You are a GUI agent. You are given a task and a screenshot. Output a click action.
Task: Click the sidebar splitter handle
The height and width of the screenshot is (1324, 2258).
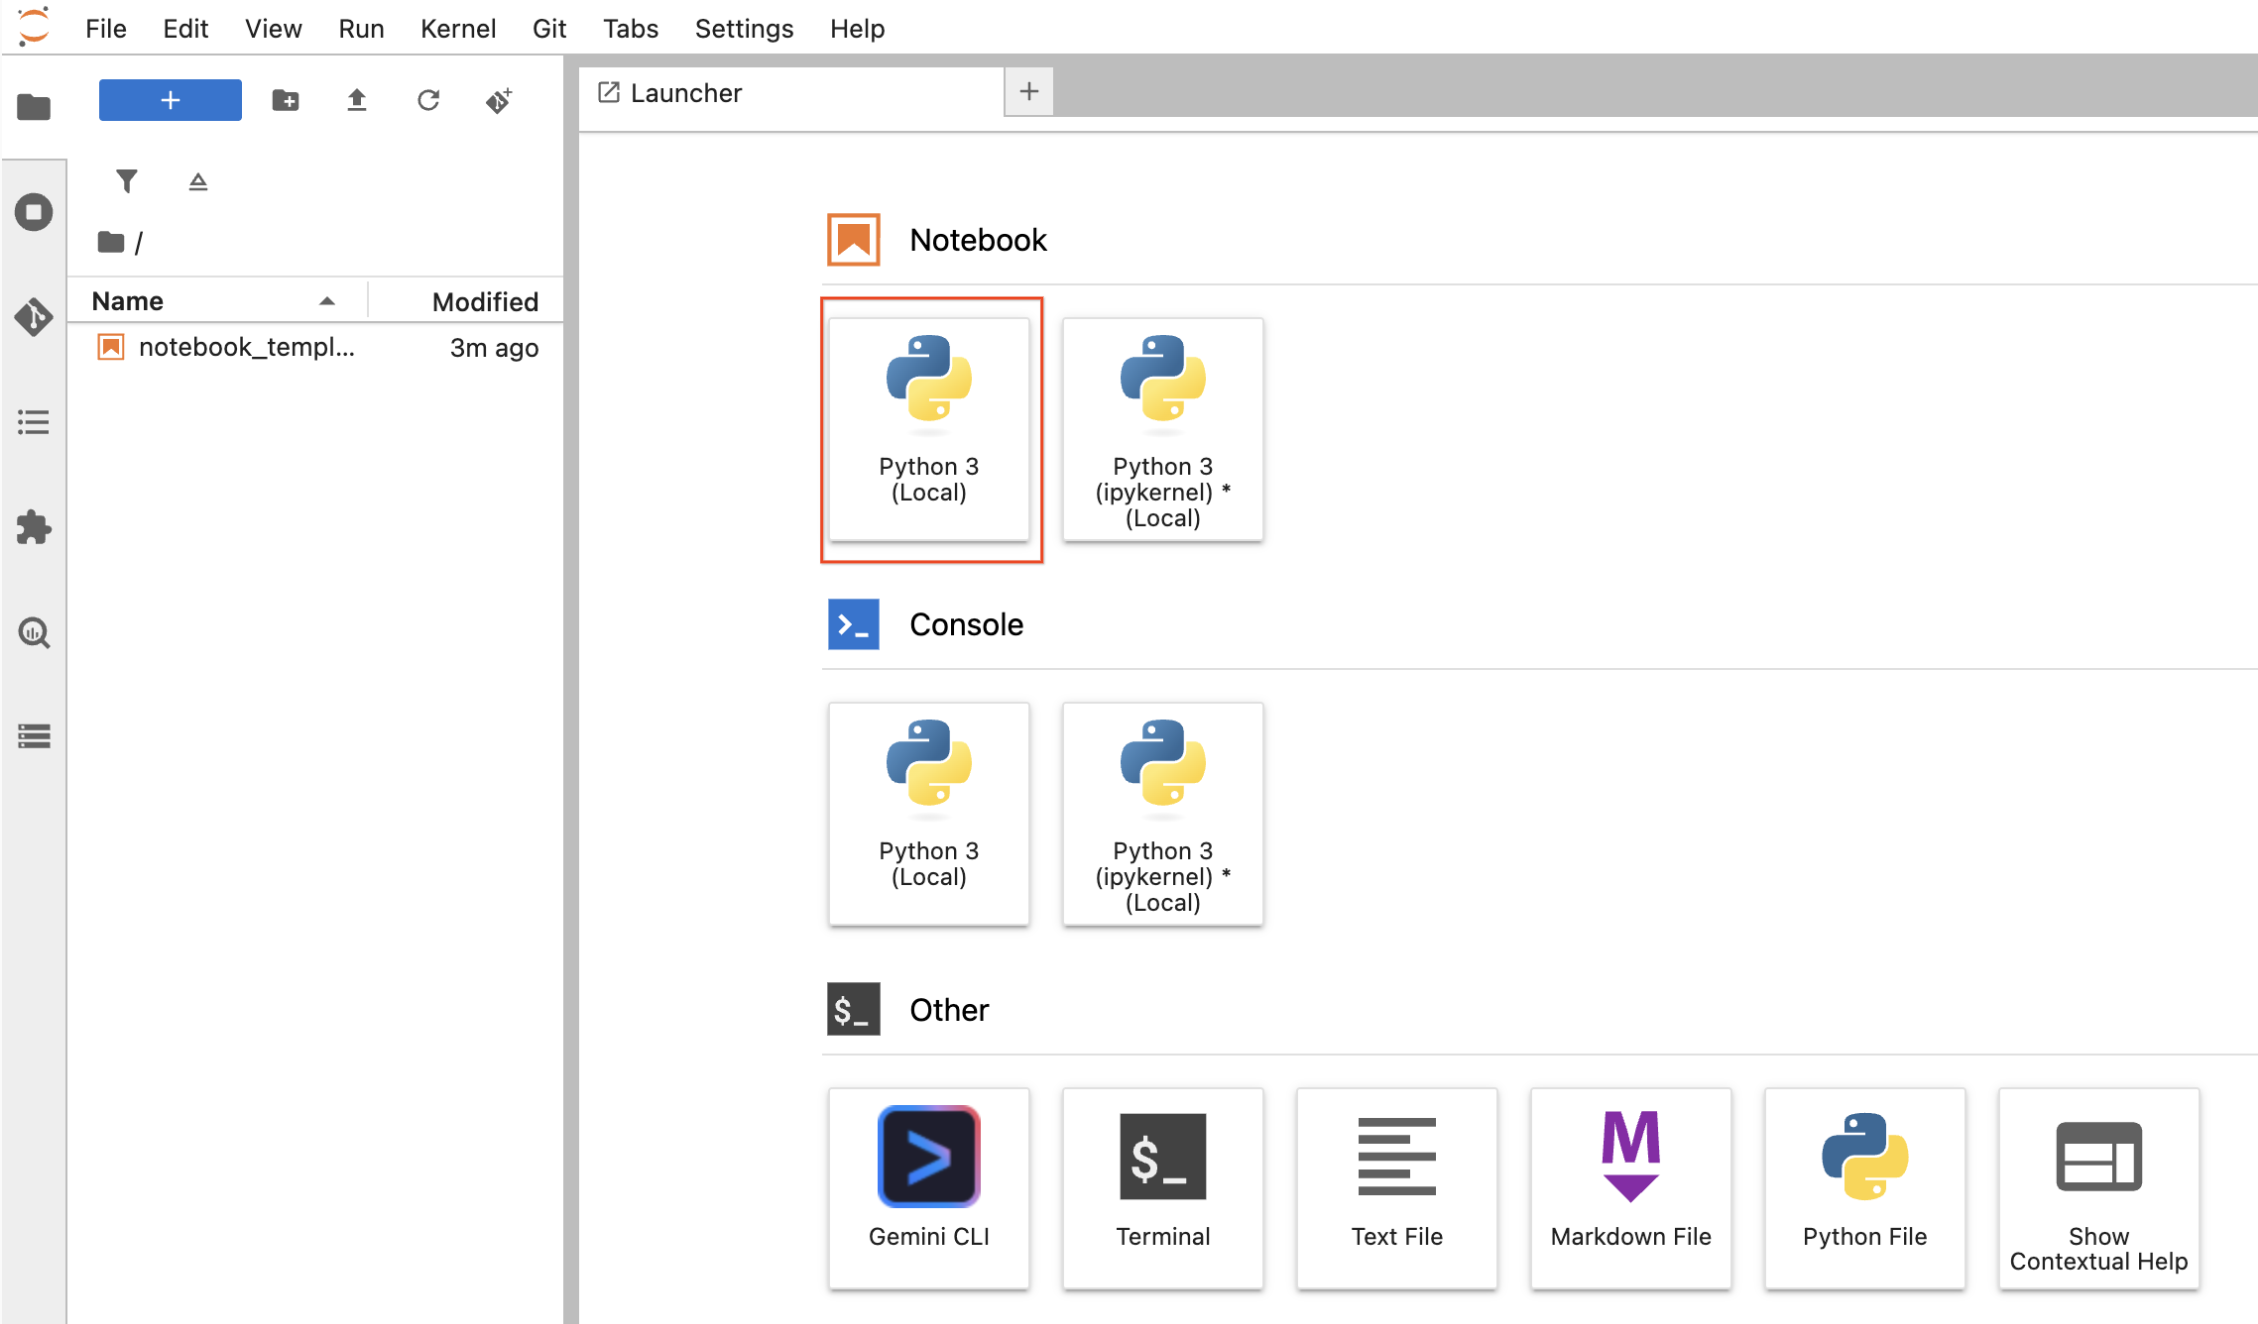coord(571,690)
